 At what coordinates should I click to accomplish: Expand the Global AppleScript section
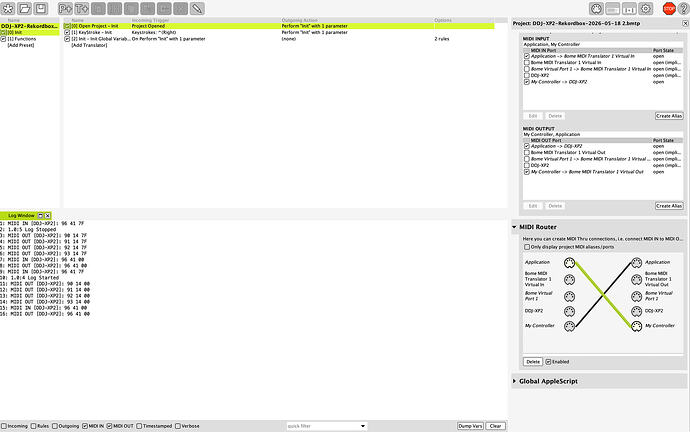[514, 381]
